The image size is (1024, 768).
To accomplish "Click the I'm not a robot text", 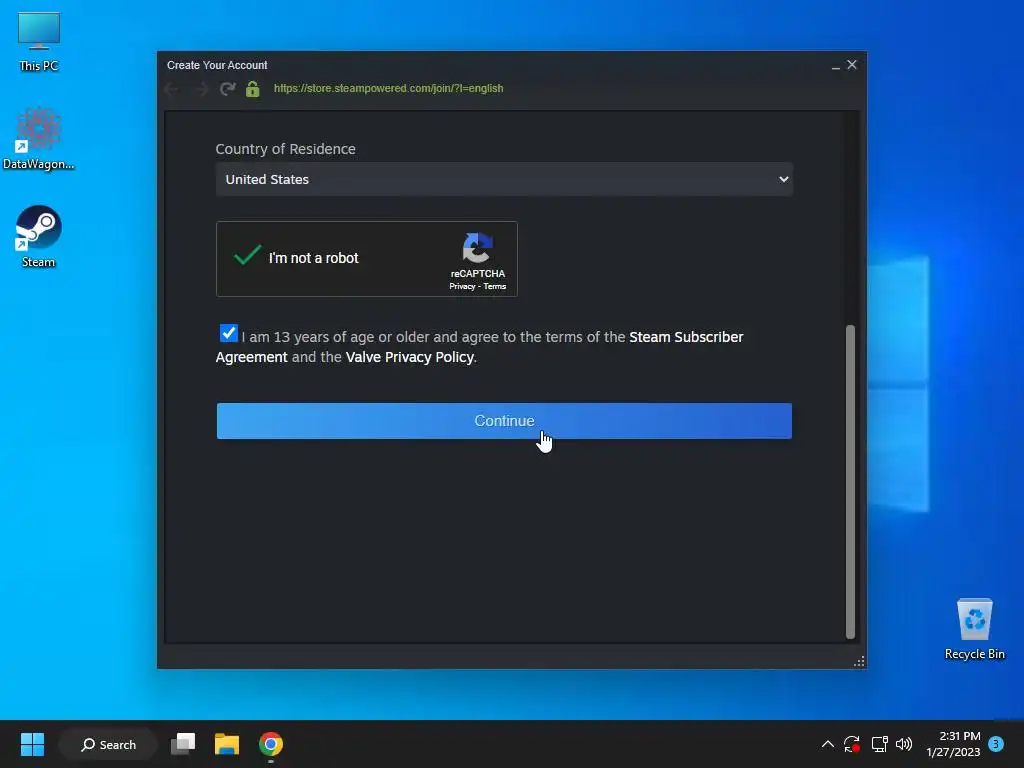I will [x=313, y=258].
